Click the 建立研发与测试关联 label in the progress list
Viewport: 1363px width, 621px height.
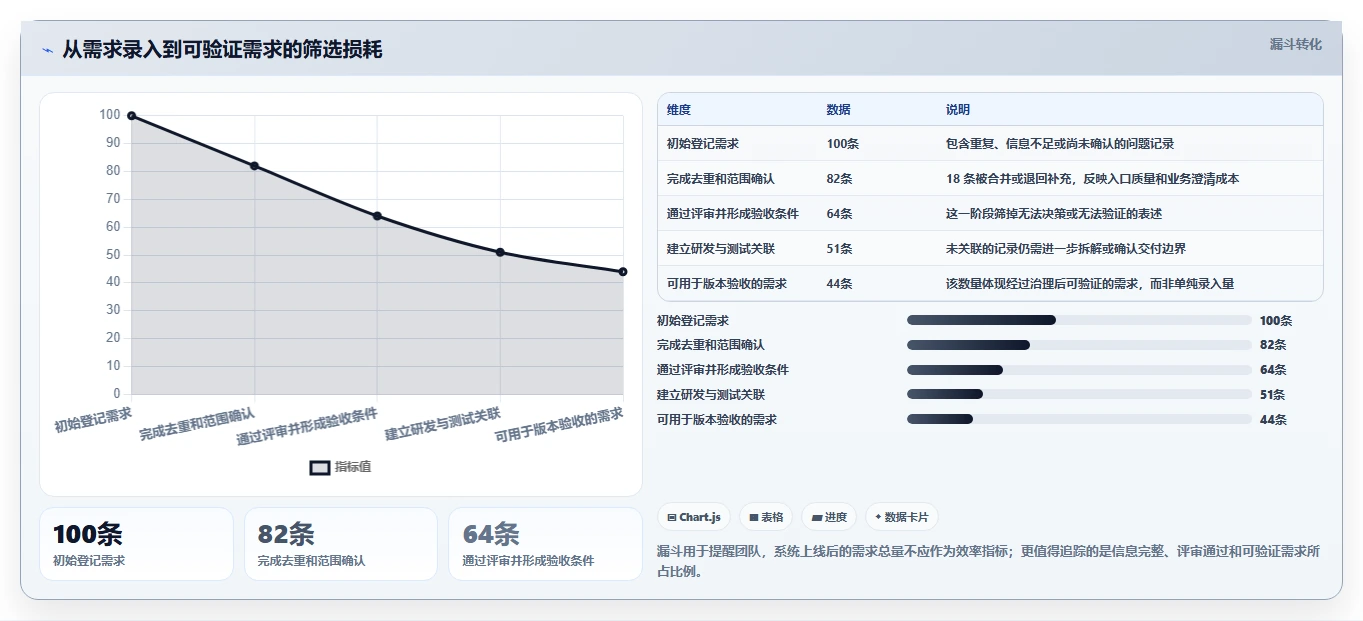pos(711,395)
